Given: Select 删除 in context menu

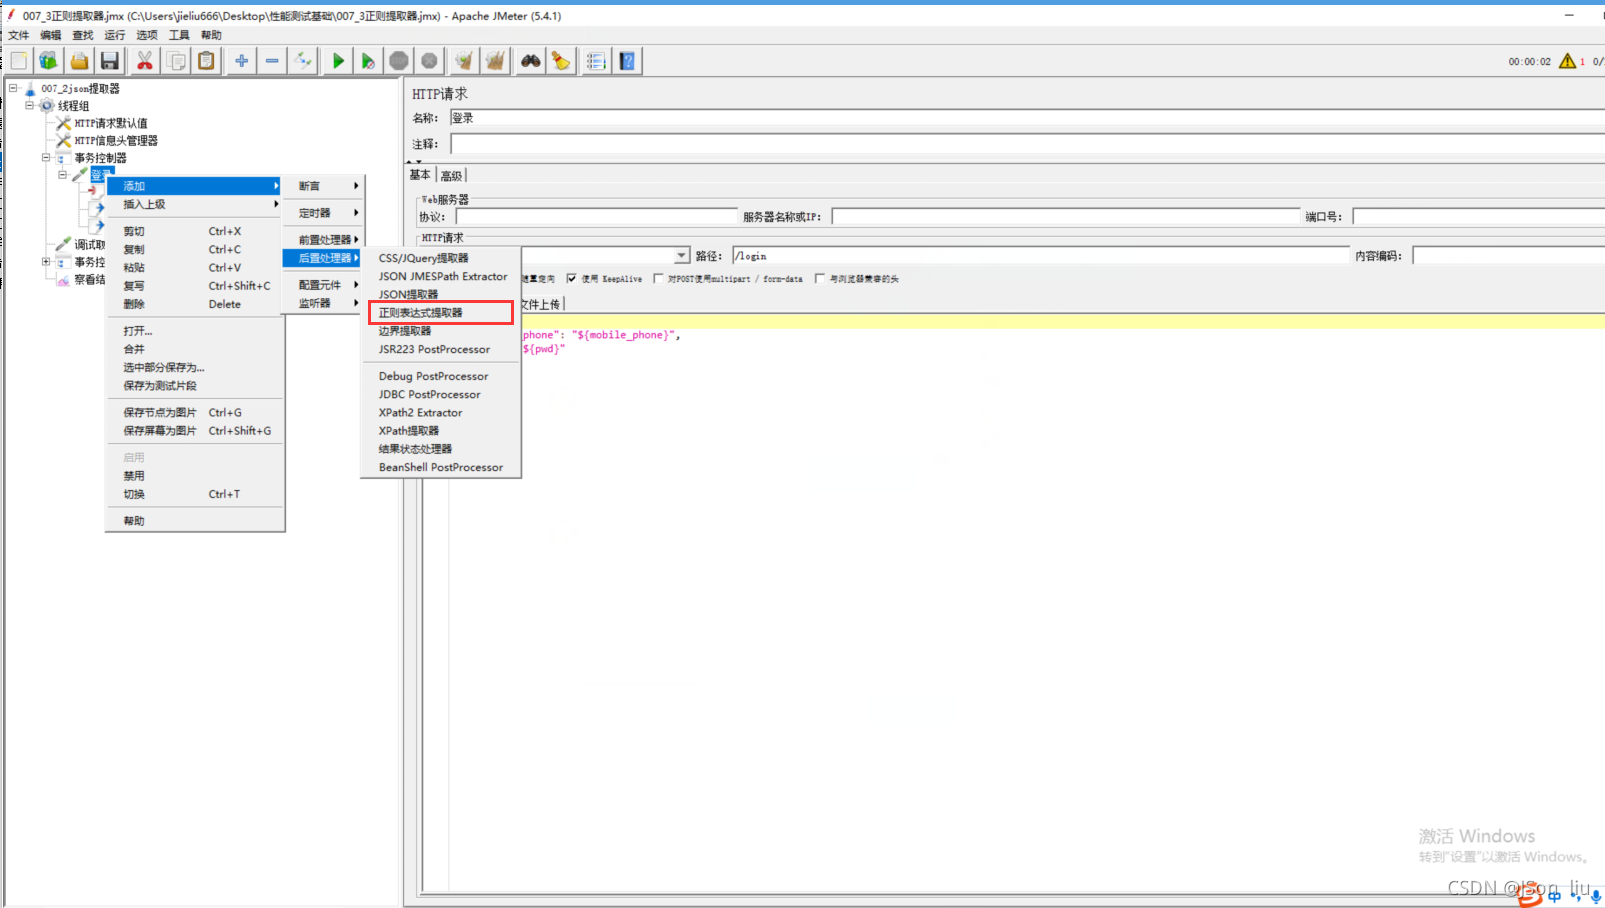Looking at the screenshot, I should click(195, 304).
